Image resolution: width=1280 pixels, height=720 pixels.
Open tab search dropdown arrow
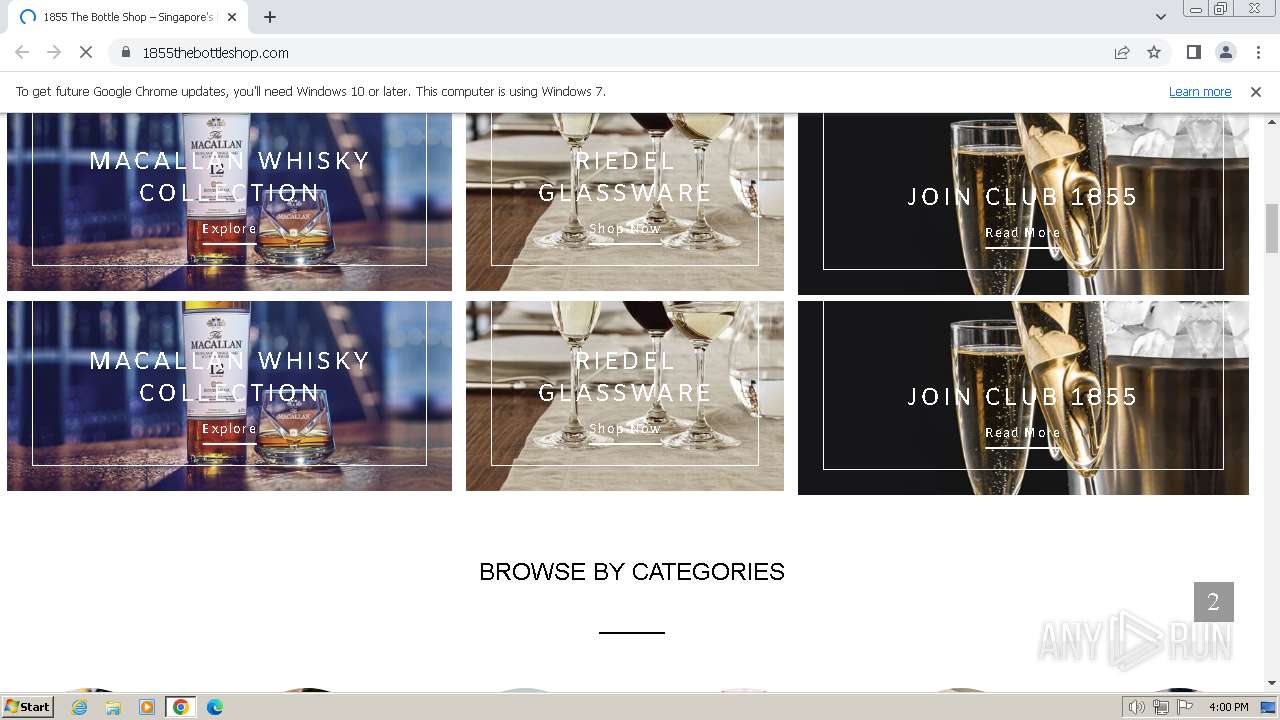1160,17
